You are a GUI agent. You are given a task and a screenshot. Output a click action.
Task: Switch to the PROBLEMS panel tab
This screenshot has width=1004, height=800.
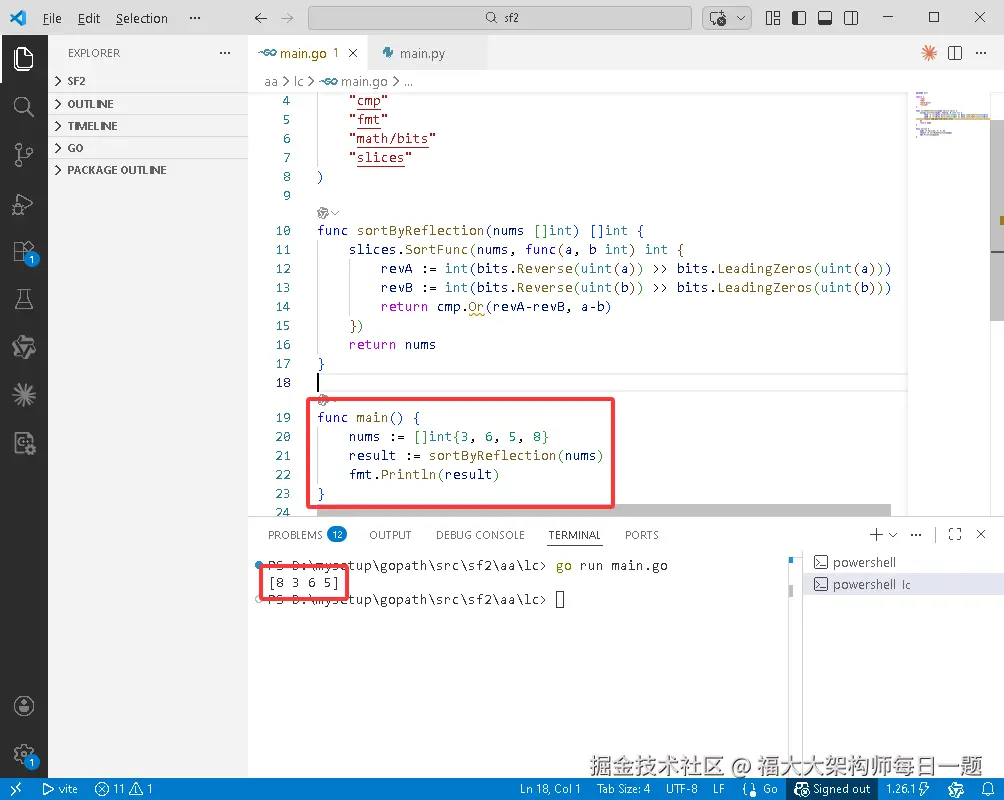coord(306,535)
